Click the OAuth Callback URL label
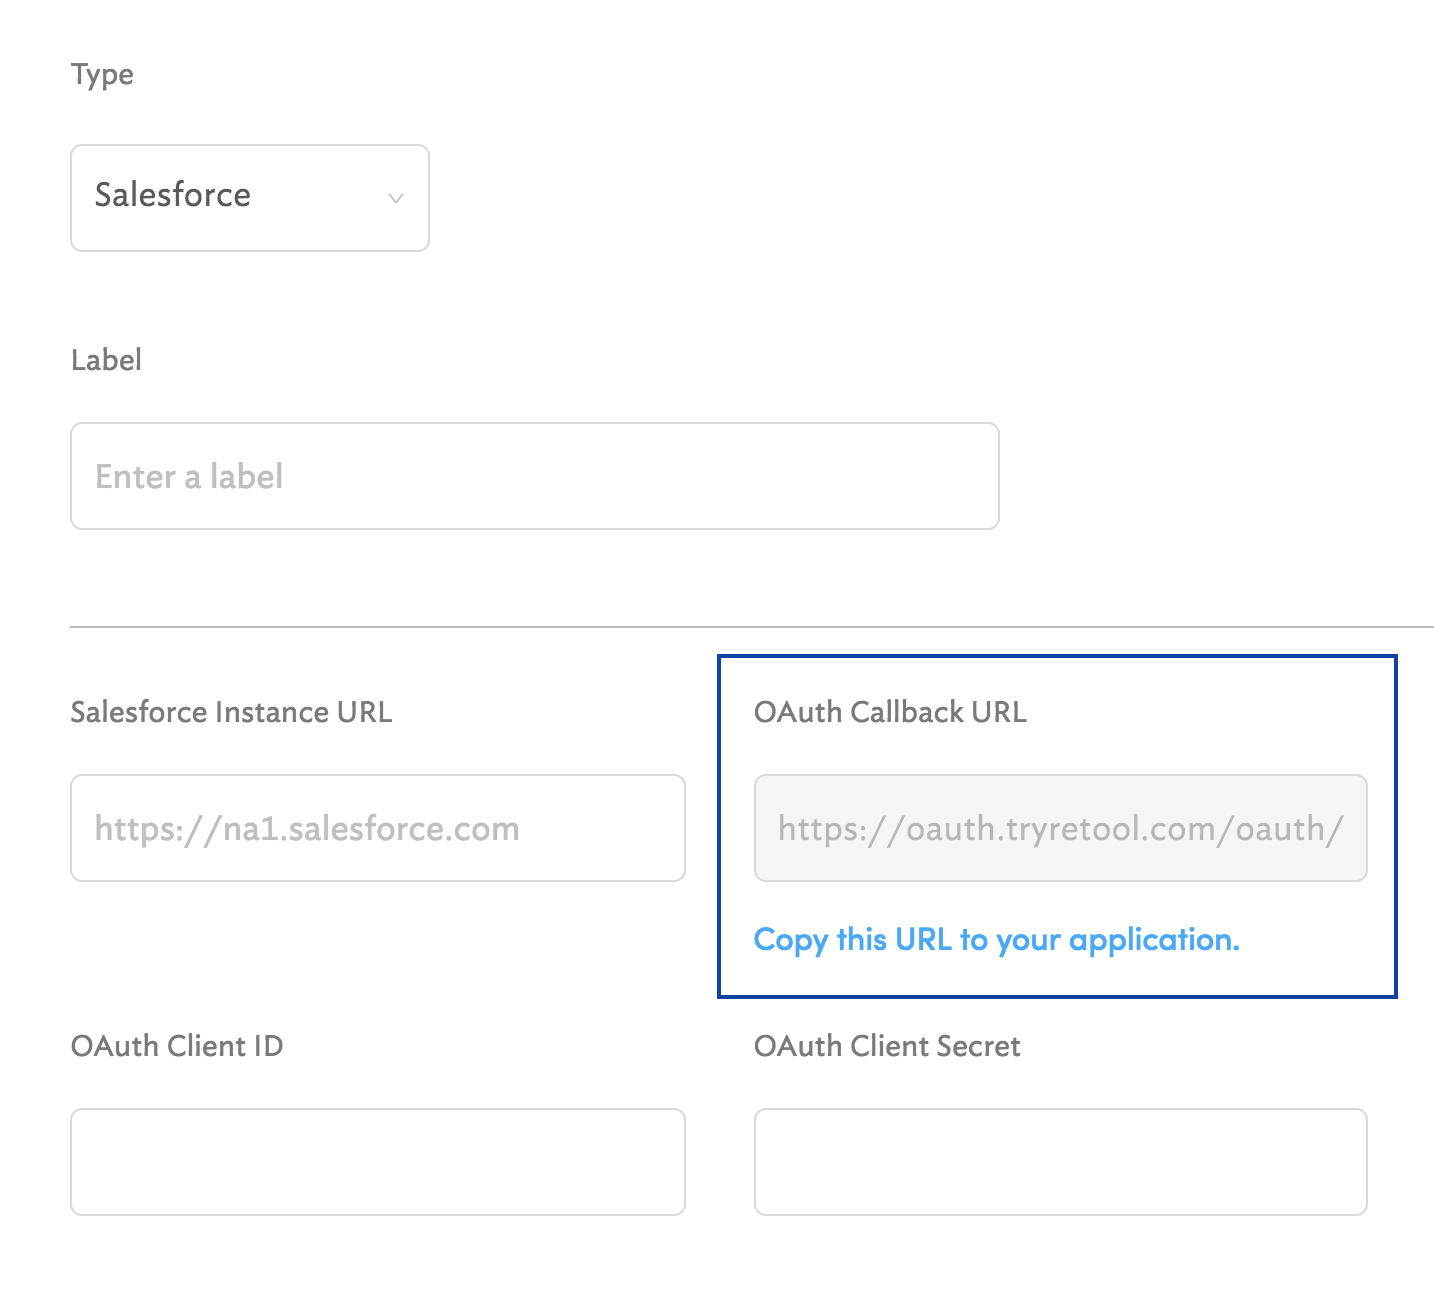This screenshot has width=1434, height=1300. 890,712
